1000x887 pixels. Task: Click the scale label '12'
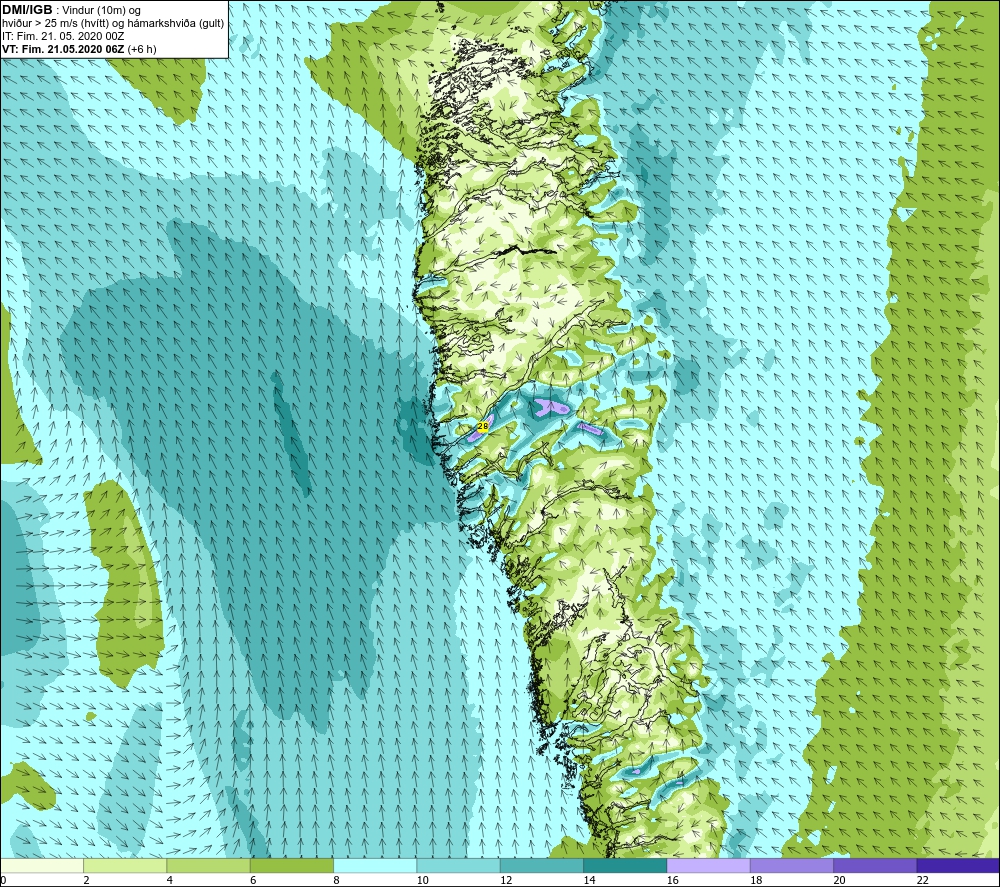[x=506, y=880]
